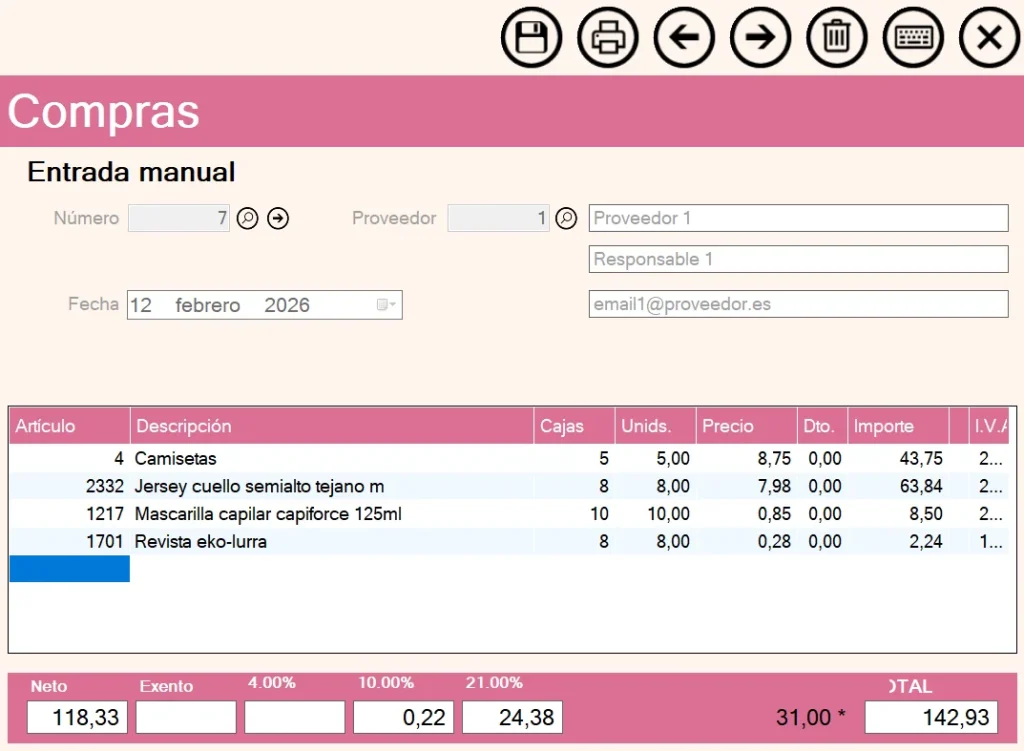Advance to next record with right arrow
Viewport: 1024px width, 751px height.
click(x=761, y=38)
